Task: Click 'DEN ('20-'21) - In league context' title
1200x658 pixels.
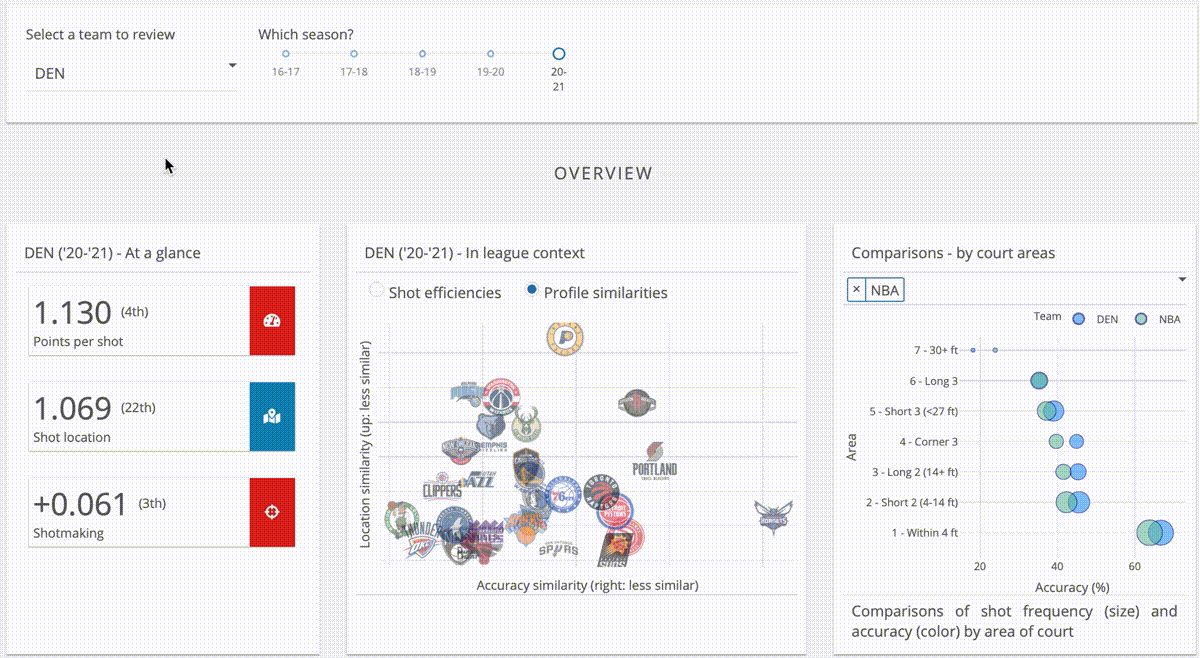Action: [x=475, y=253]
